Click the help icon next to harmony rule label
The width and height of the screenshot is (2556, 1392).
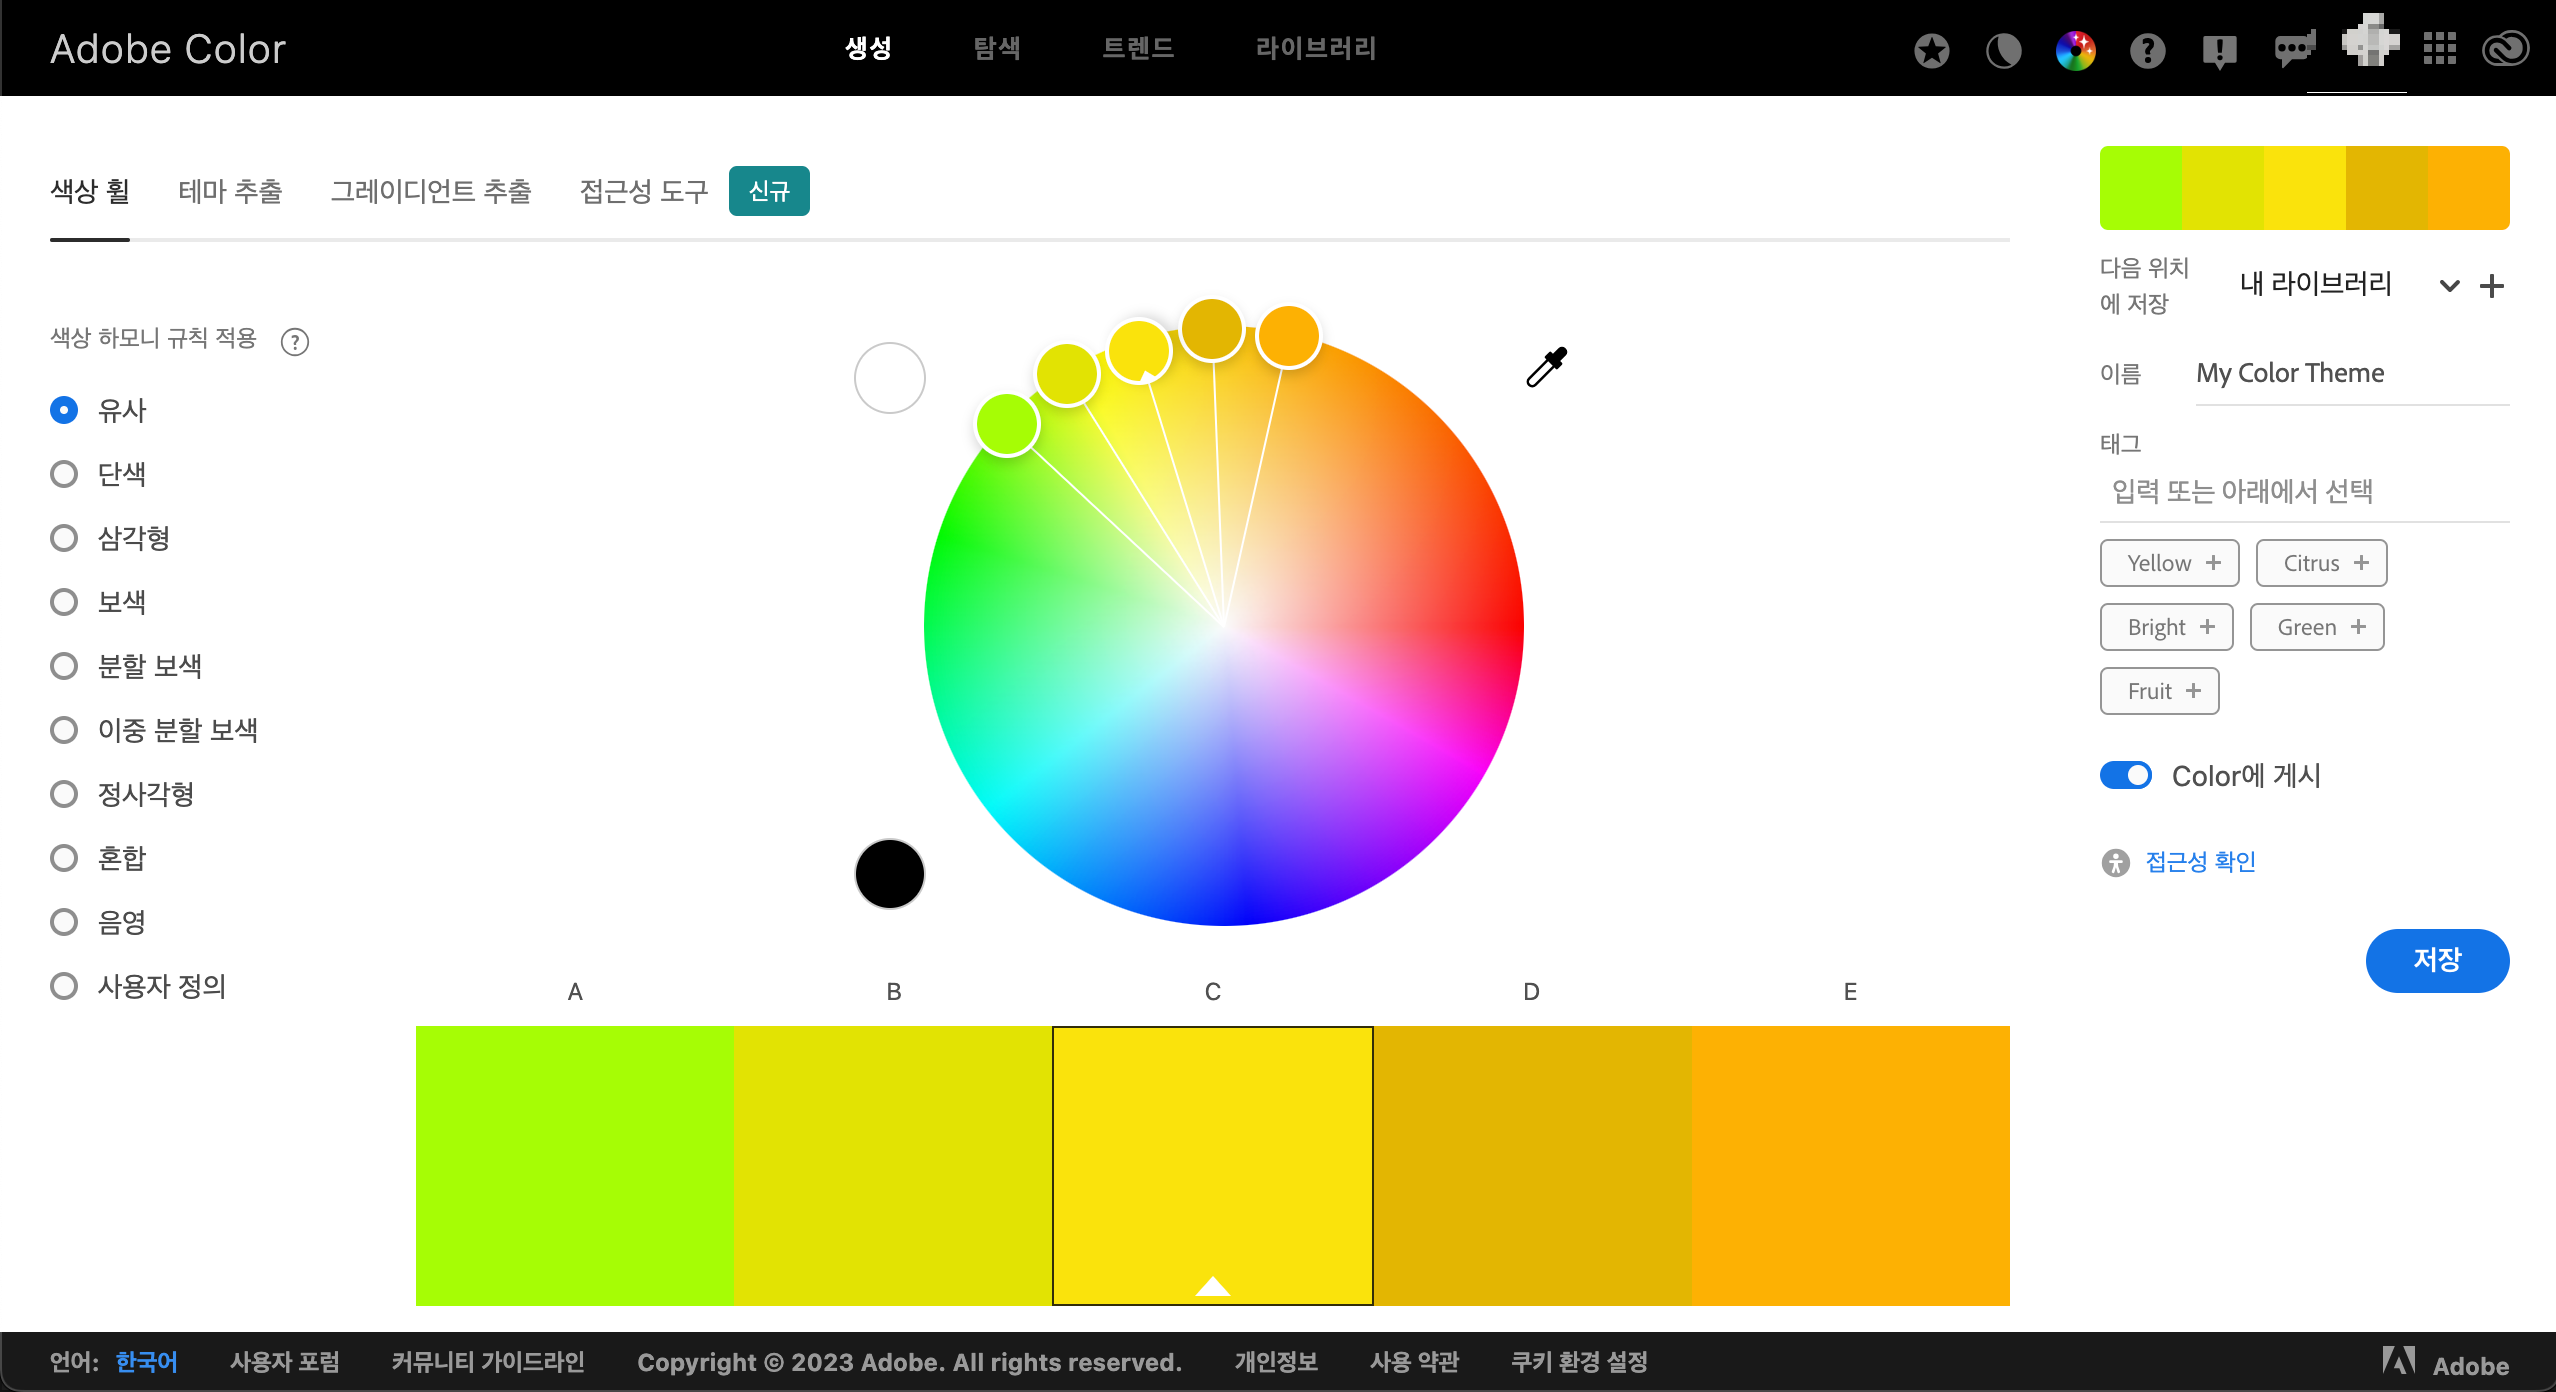click(295, 342)
